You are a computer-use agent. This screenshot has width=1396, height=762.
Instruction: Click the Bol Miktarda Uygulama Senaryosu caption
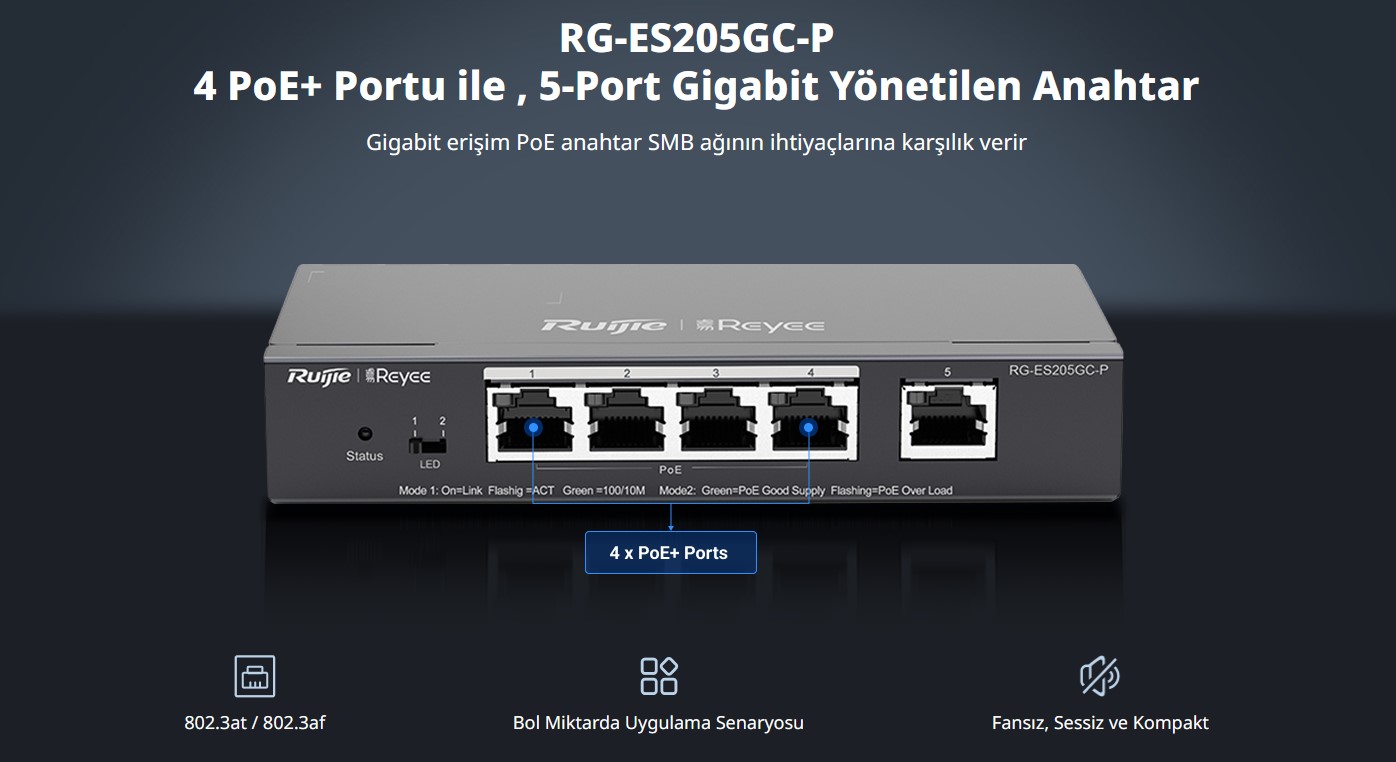point(660,722)
